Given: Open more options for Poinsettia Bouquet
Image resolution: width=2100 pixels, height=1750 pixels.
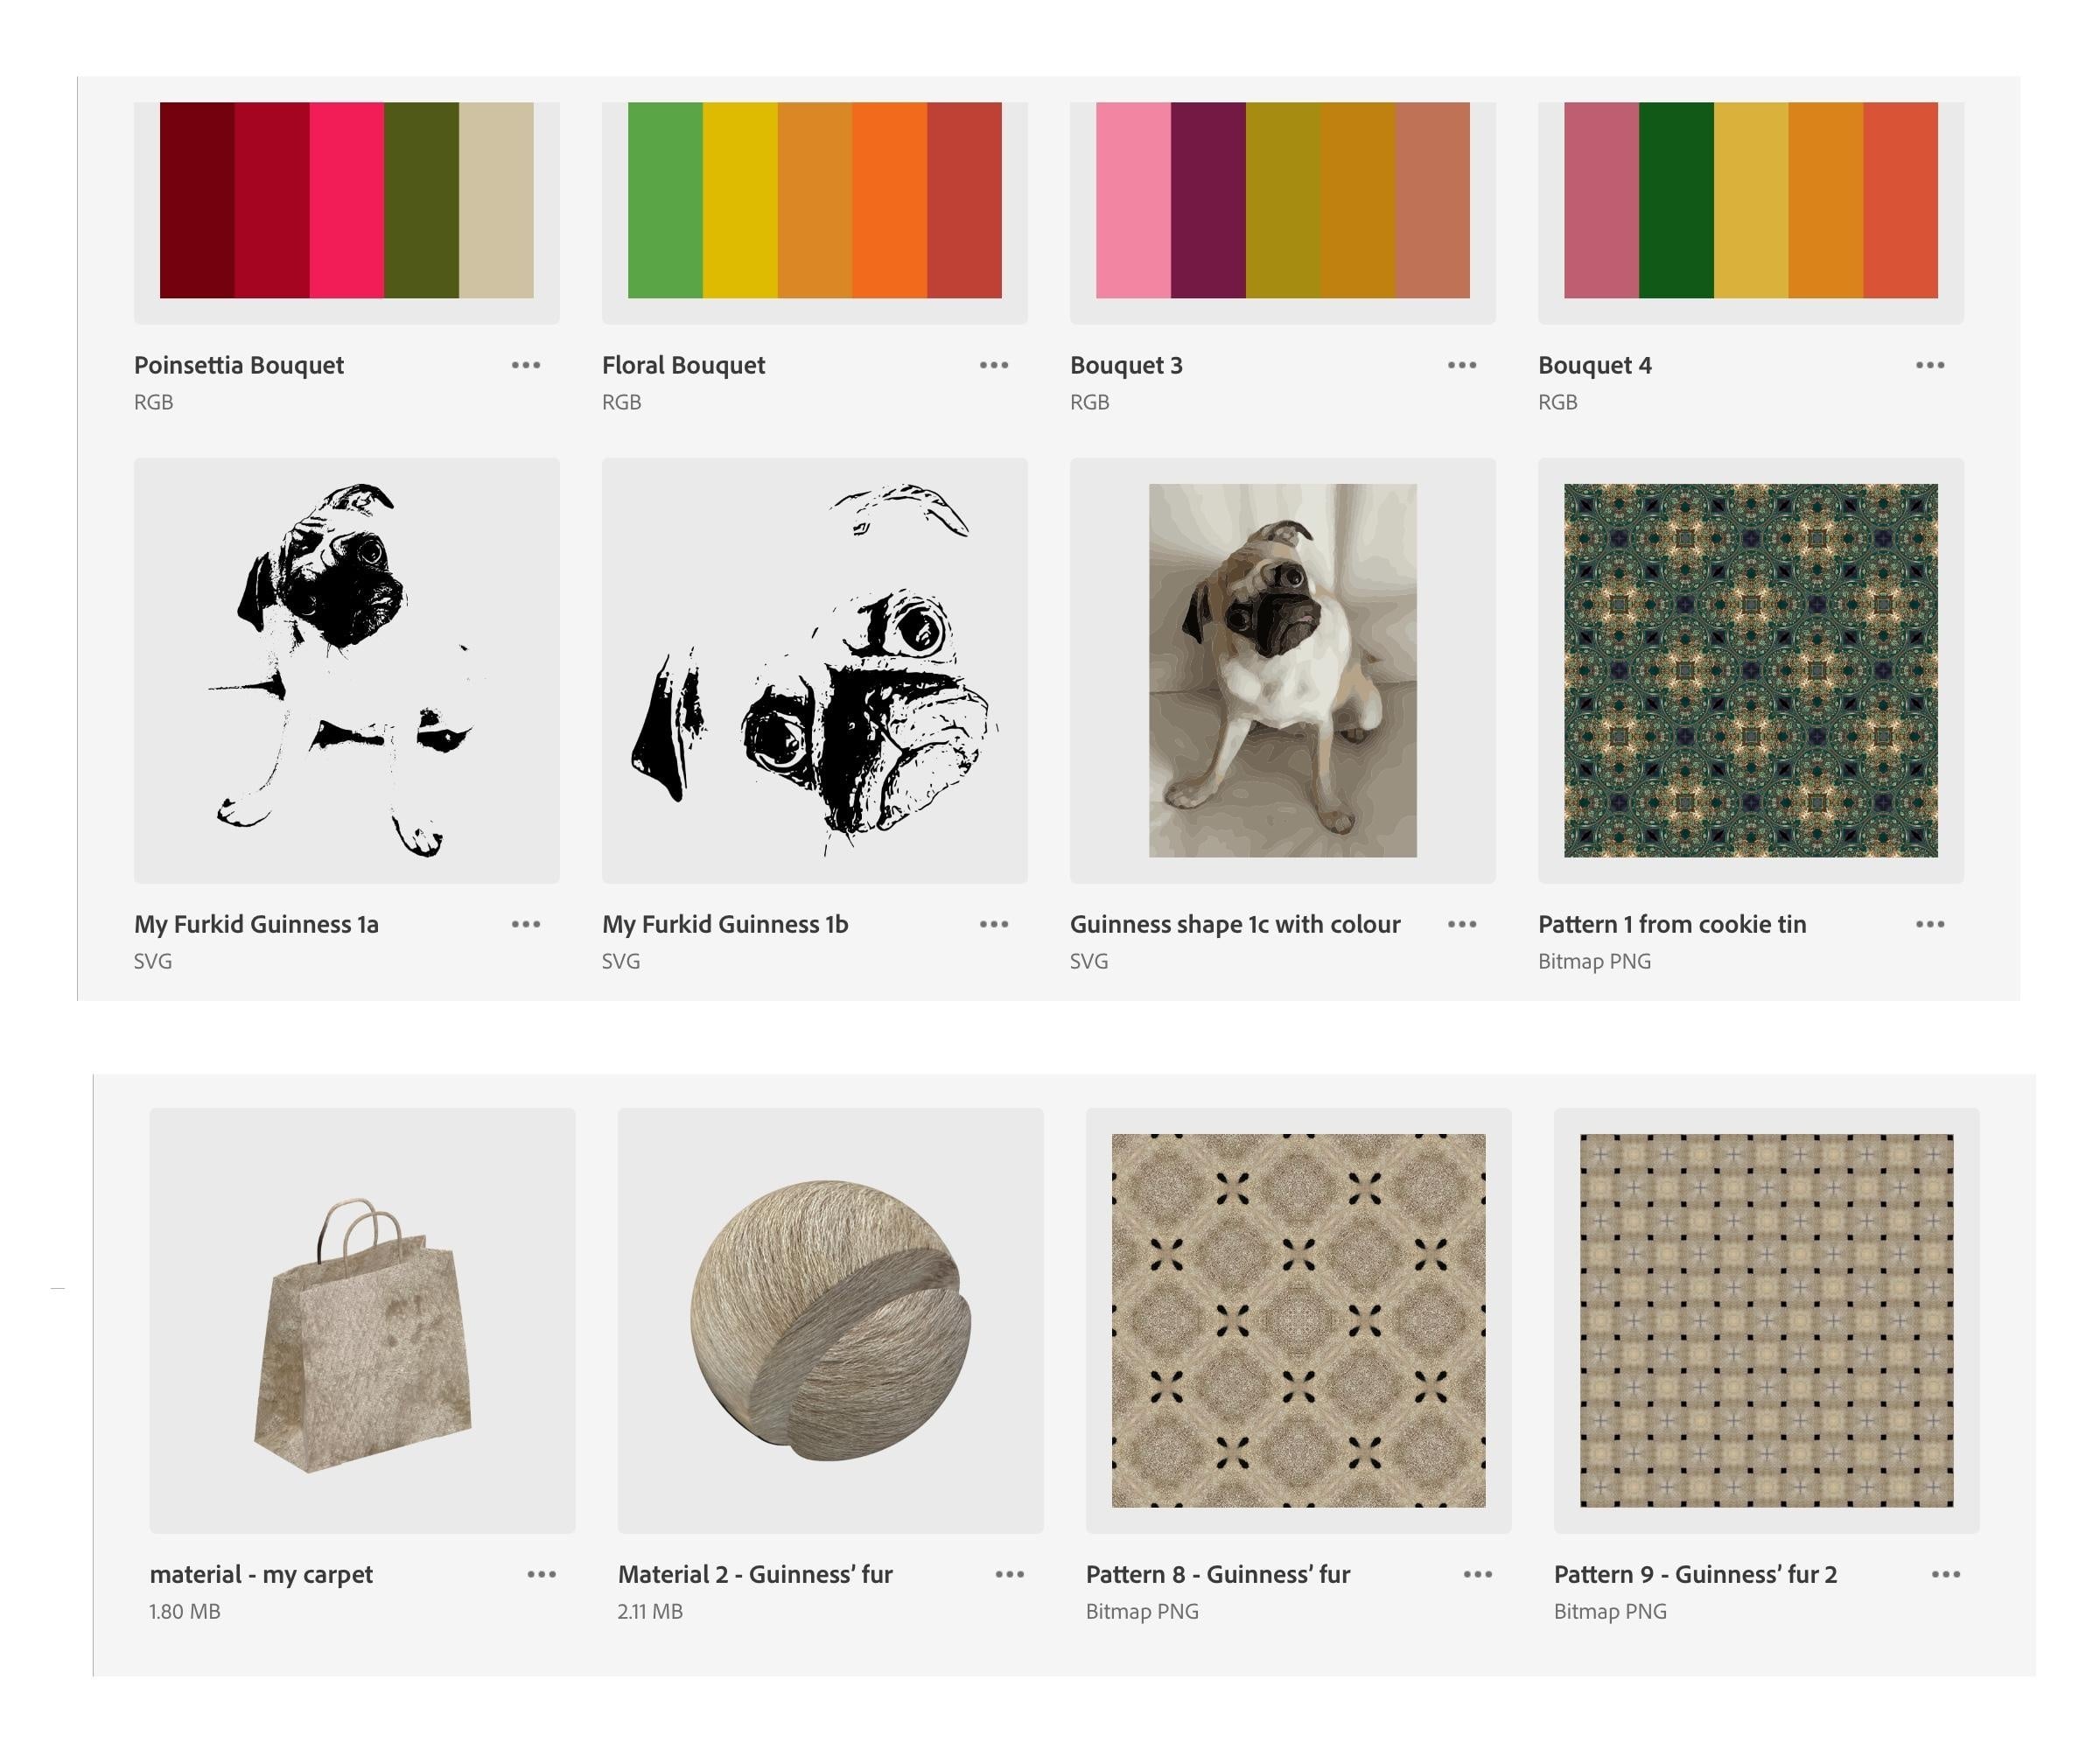Looking at the screenshot, I should 526,365.
